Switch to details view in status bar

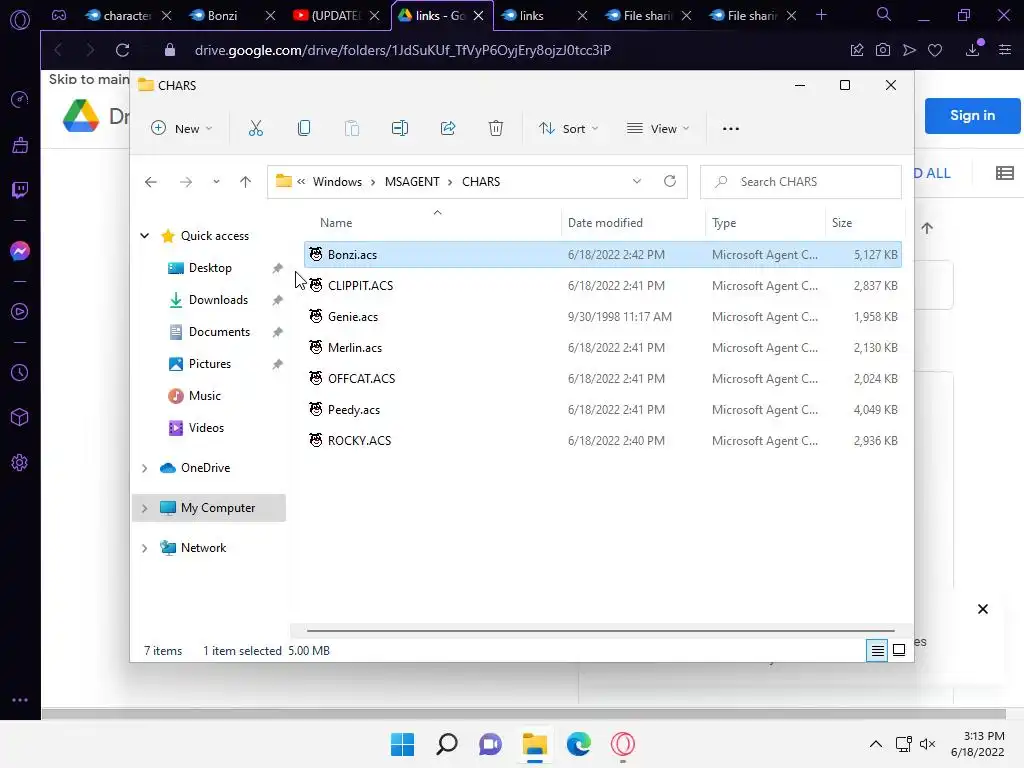877,650
